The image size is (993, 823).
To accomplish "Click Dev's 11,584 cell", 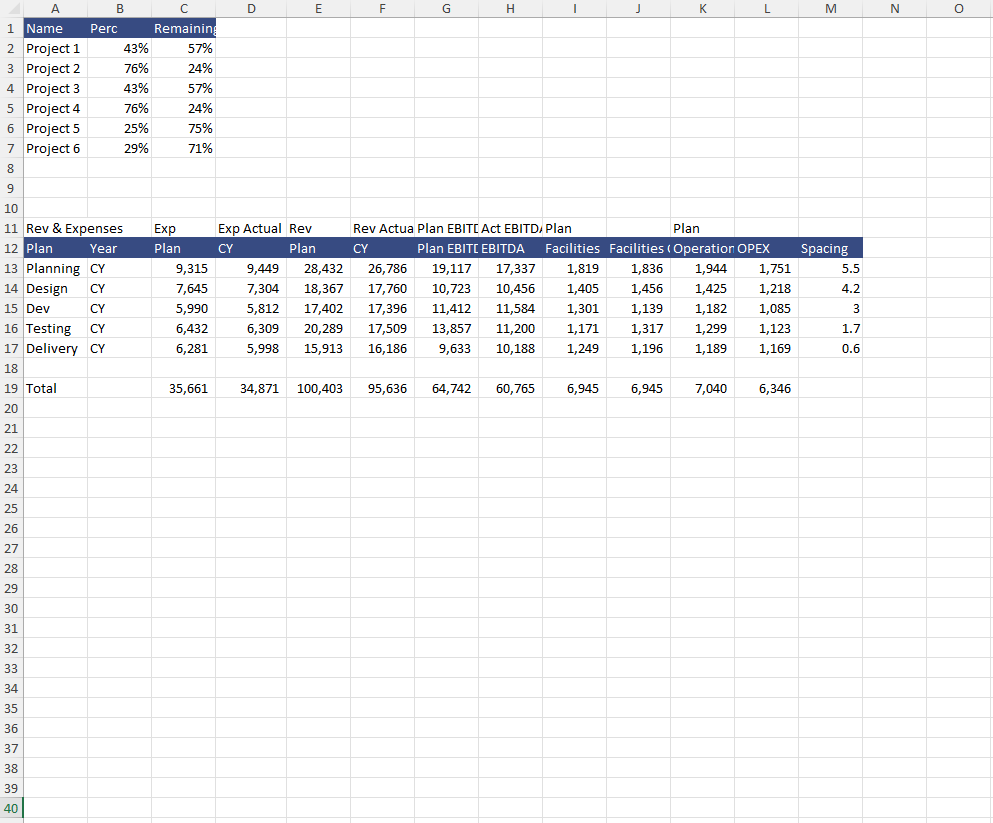I will click(x=510, y=308).
